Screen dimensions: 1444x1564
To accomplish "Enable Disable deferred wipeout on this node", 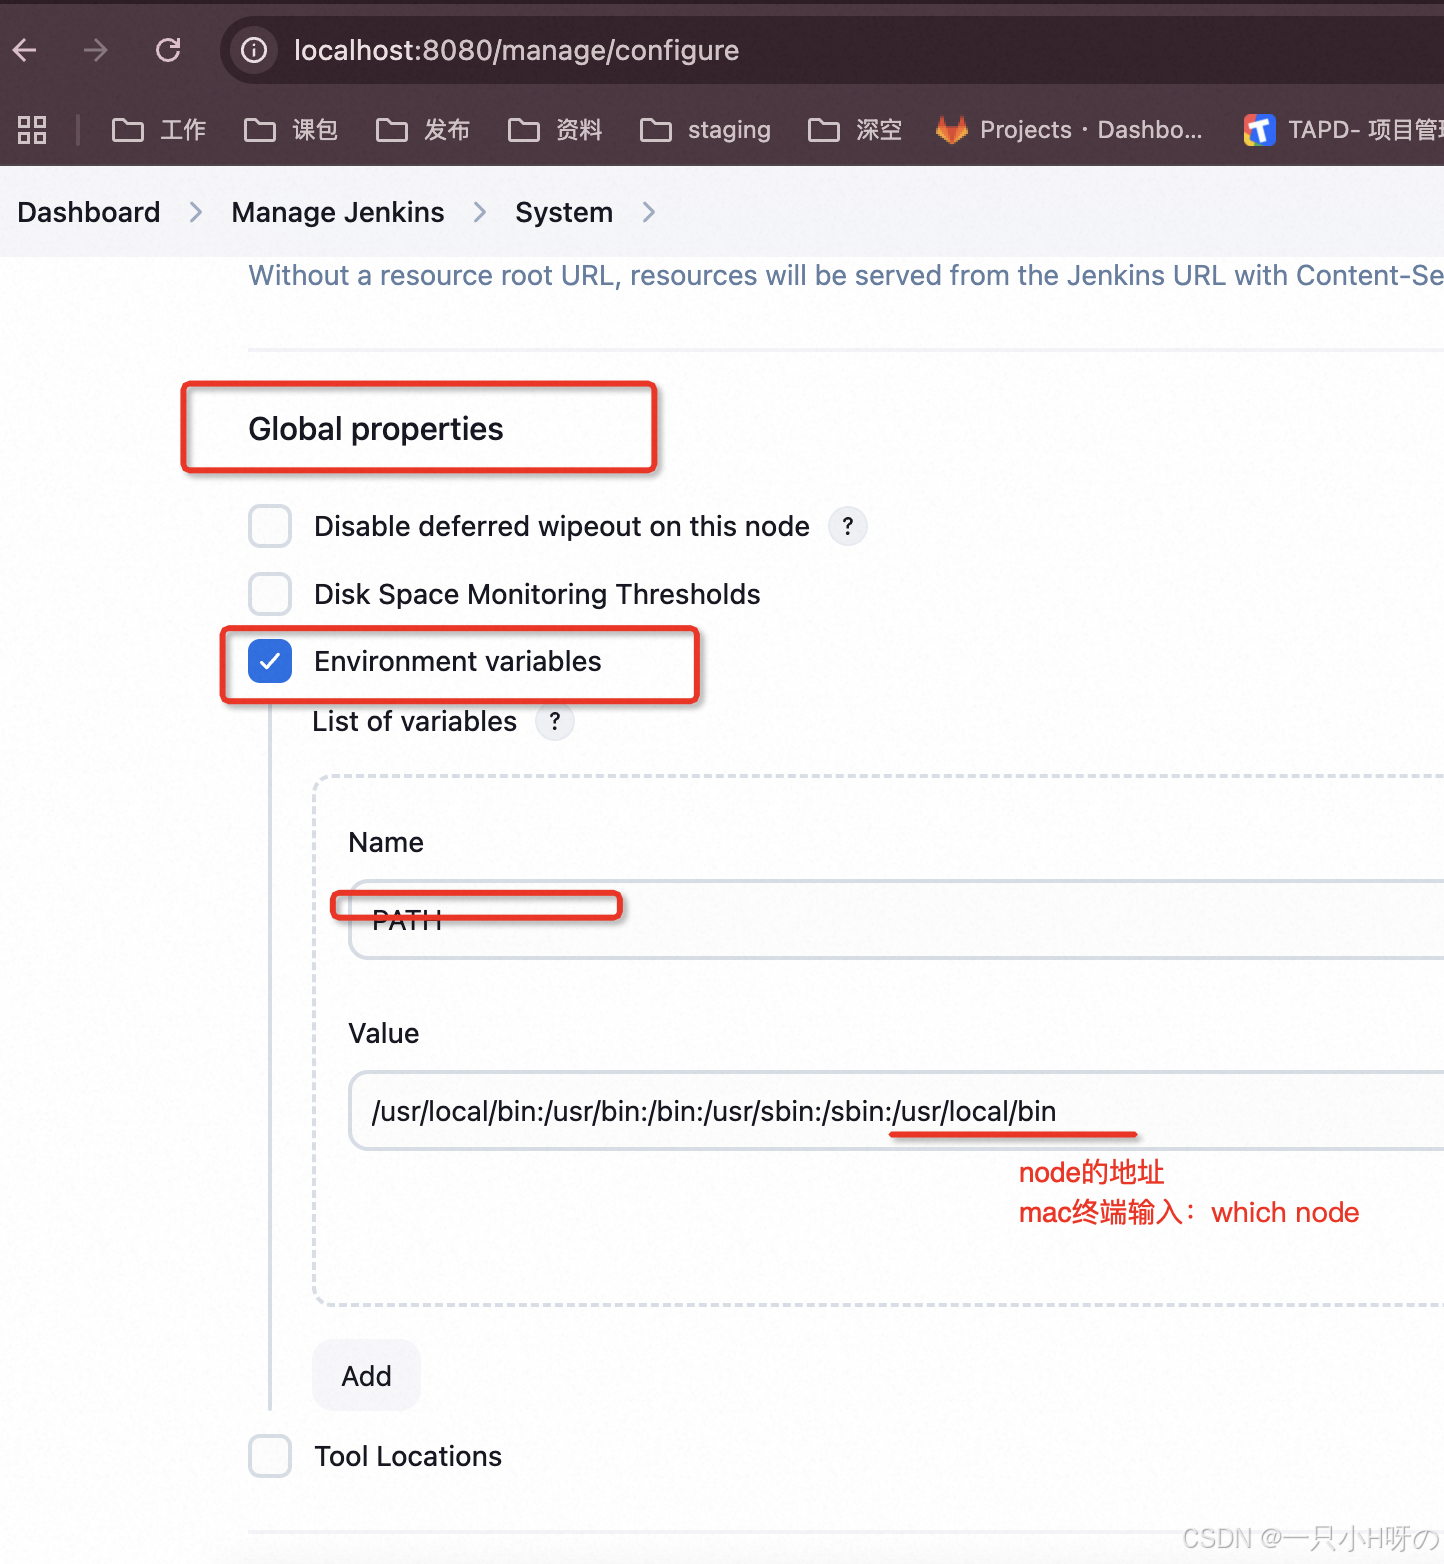I will click(270, 526).
